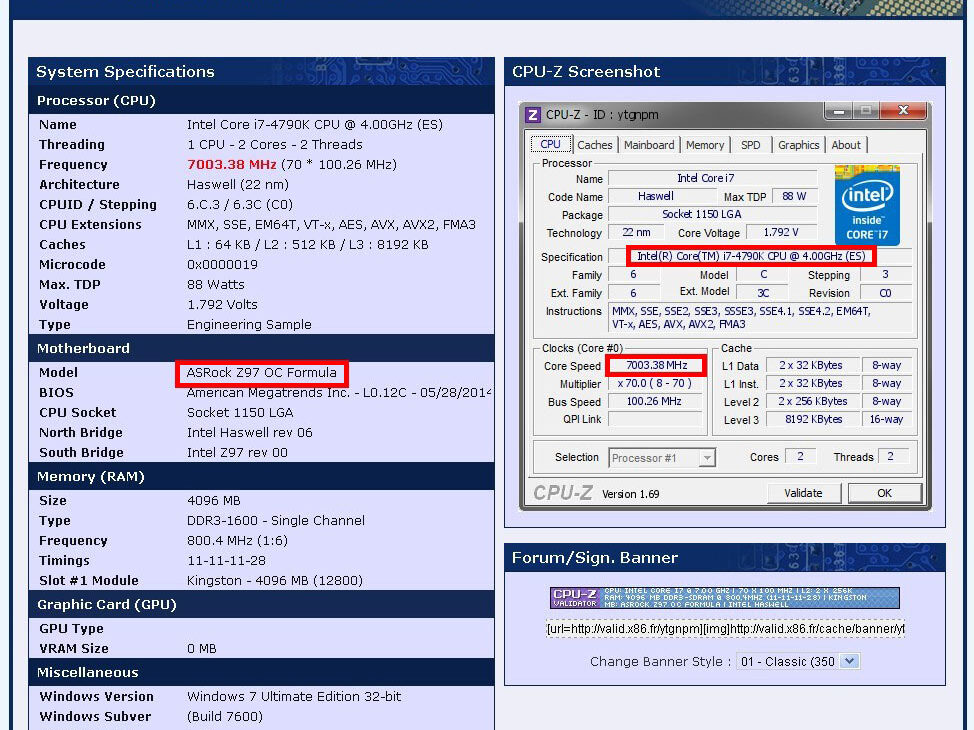Switch to the Caches tab
This screenshot has height=730, width=974.
click(595, 144)
